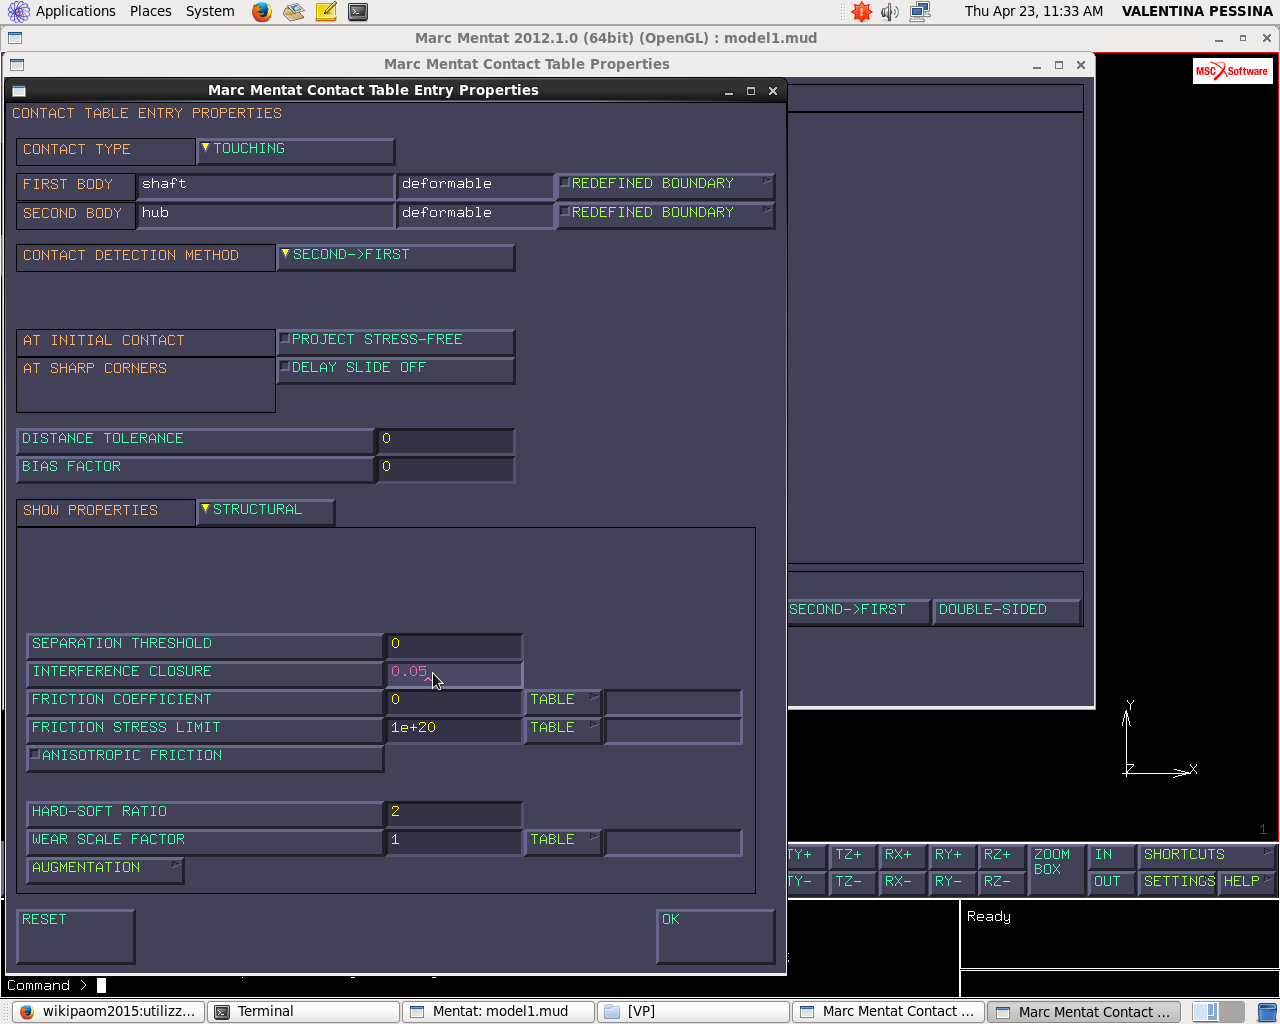Open the volume speaker icon
Viewport: 1280px width, 1024px height.
coord(890,12)
